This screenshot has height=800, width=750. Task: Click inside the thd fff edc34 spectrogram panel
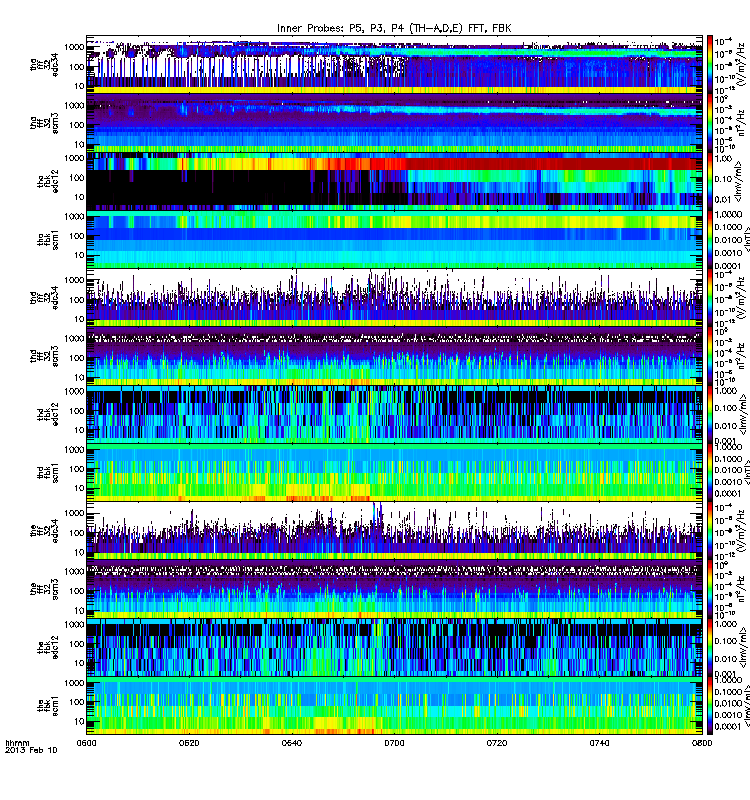pyautogui.click(x=394, y=298)
